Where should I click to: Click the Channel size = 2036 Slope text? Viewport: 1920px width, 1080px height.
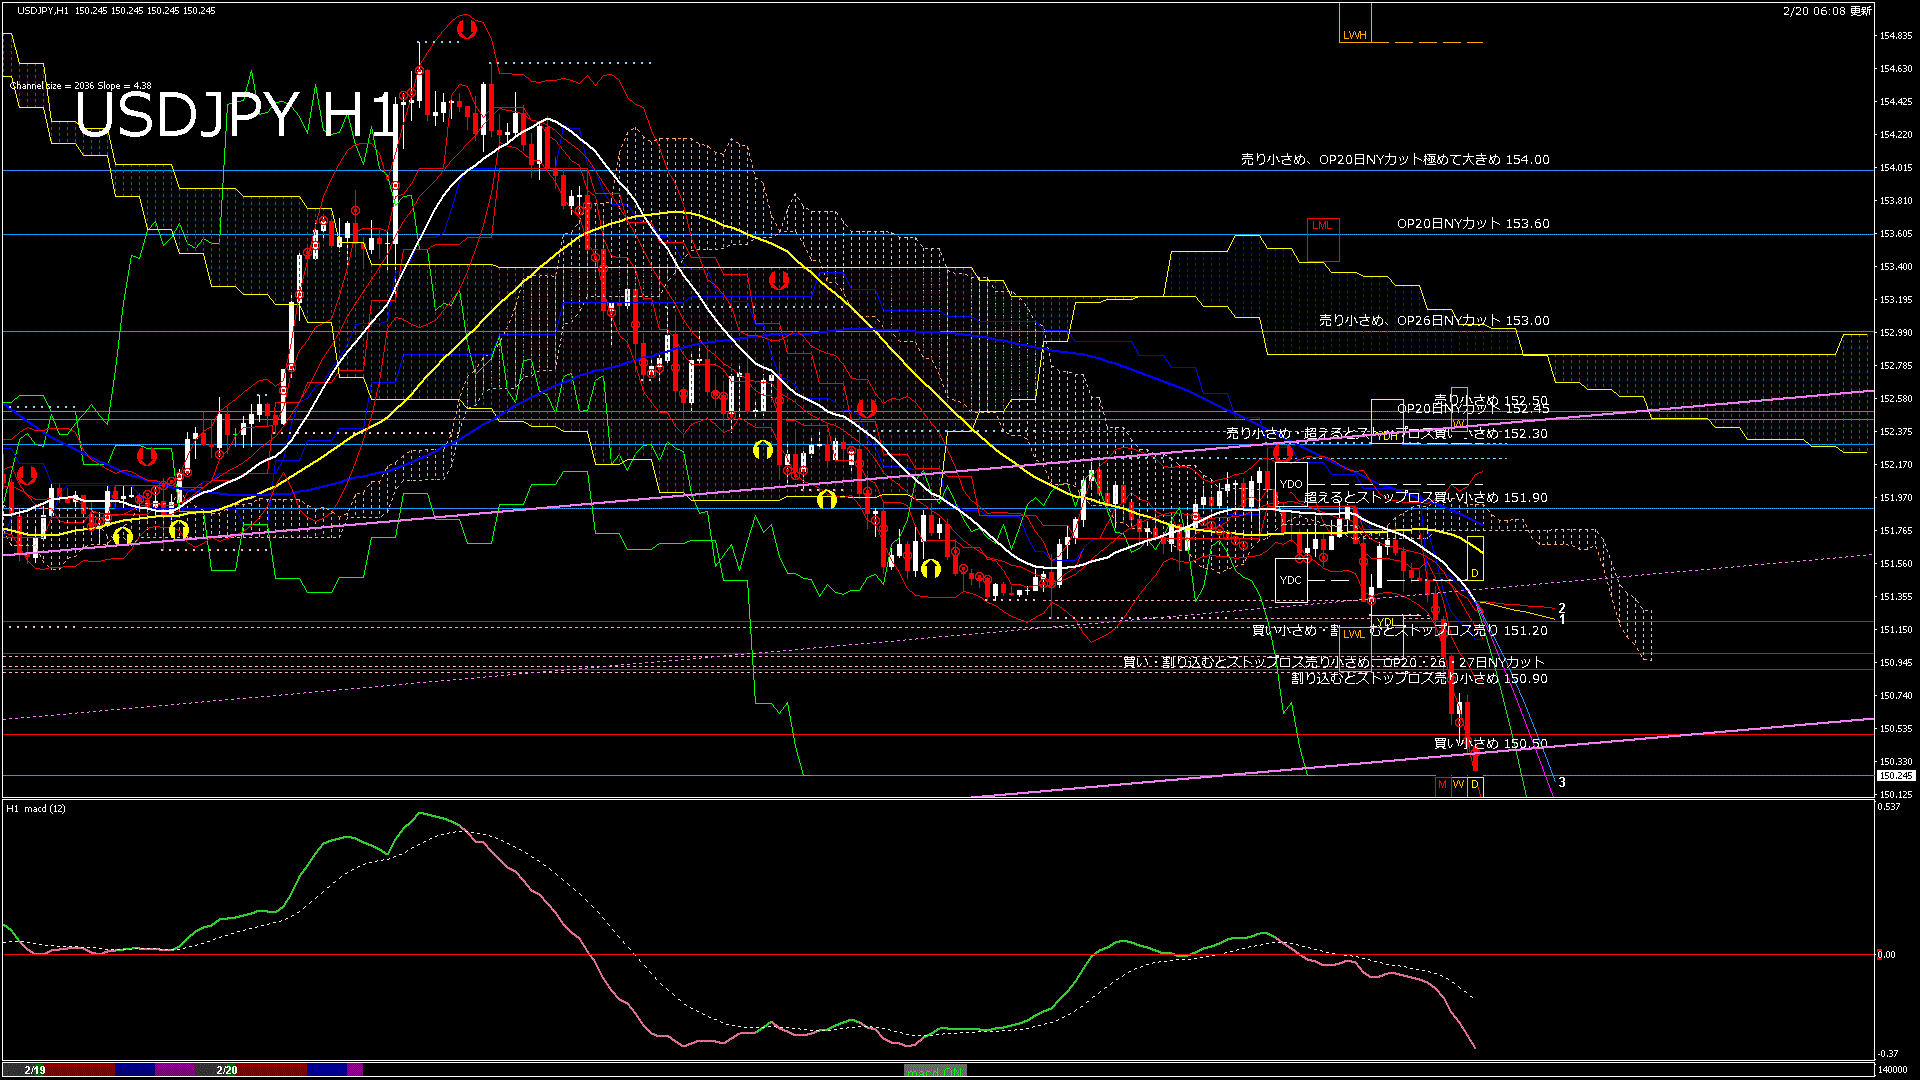(x=81, y=86)
